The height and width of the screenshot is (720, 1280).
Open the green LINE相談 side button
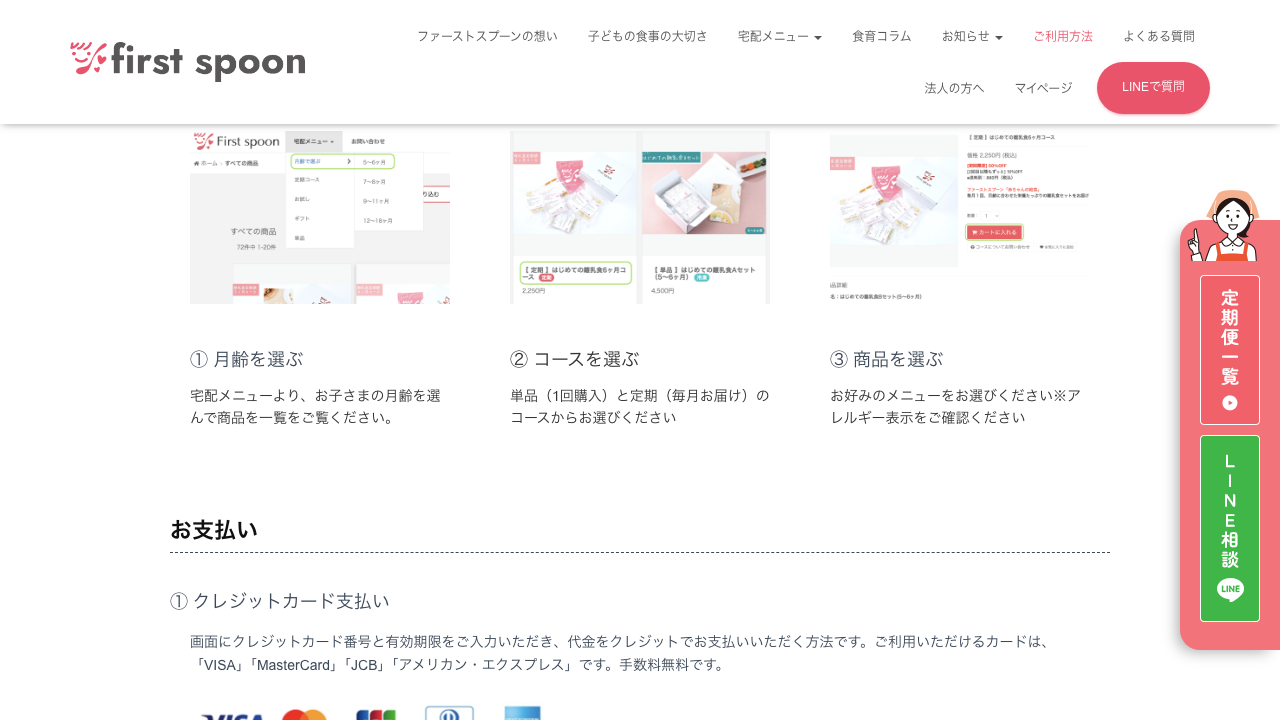pyautogui.click(x=1230, y=528)
